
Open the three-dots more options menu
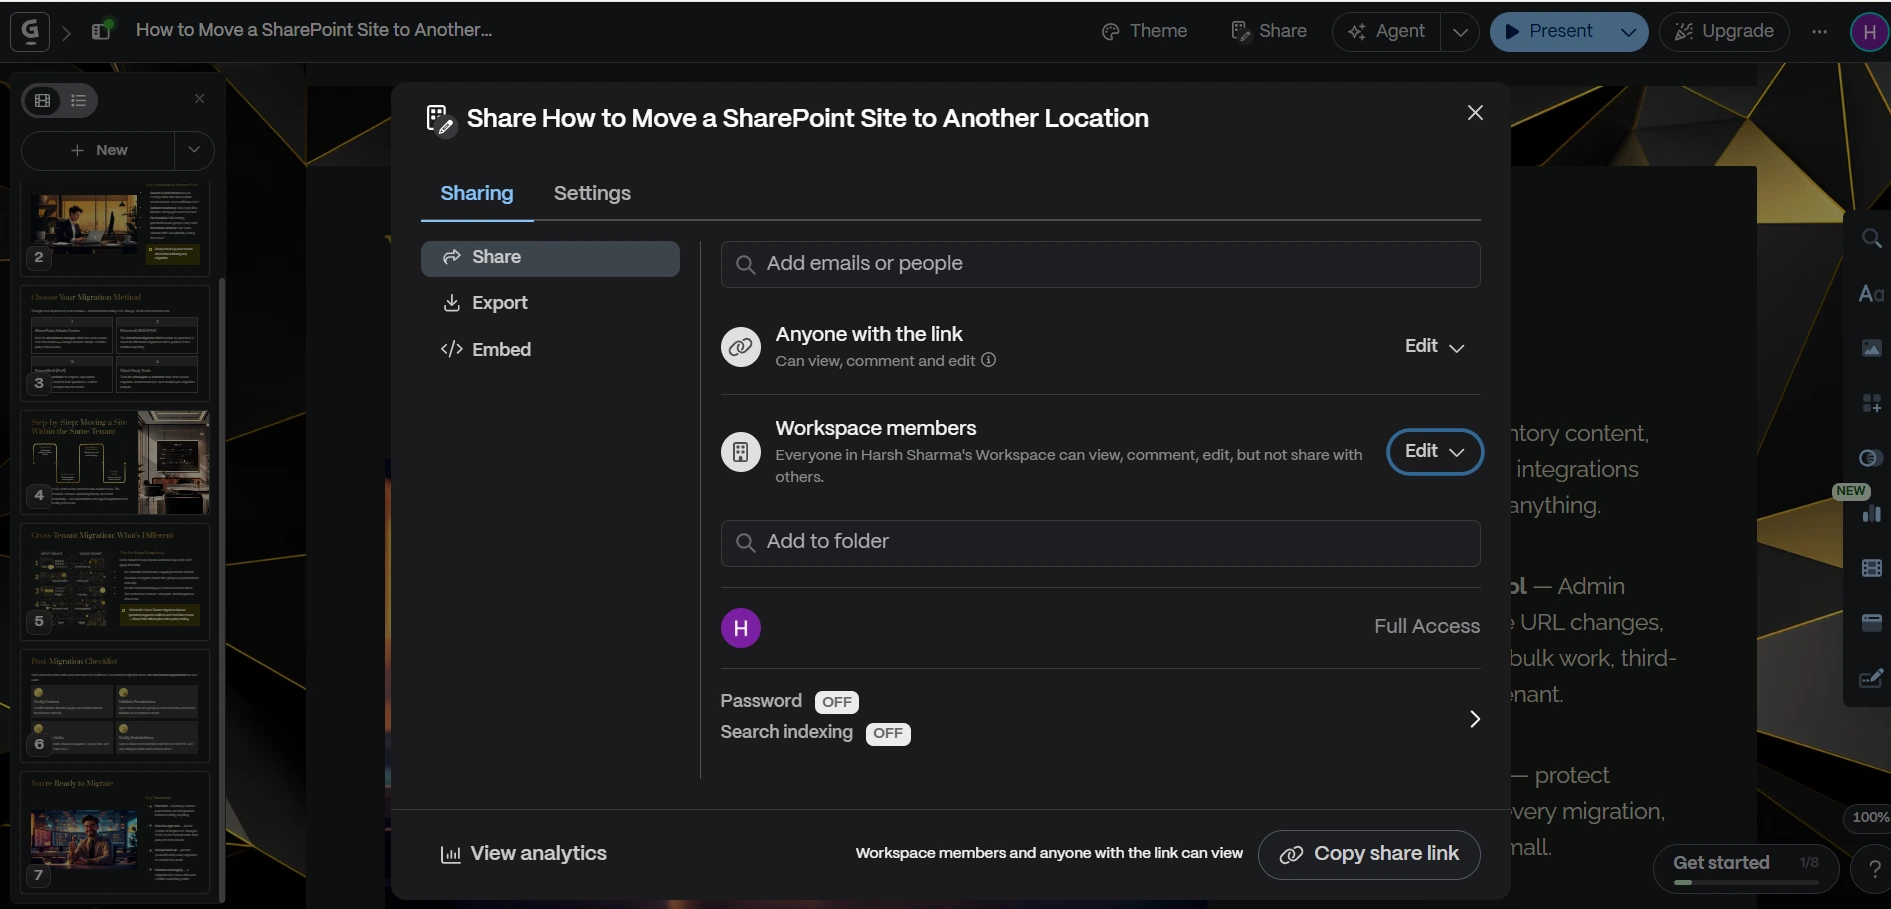click(1819, 32)
